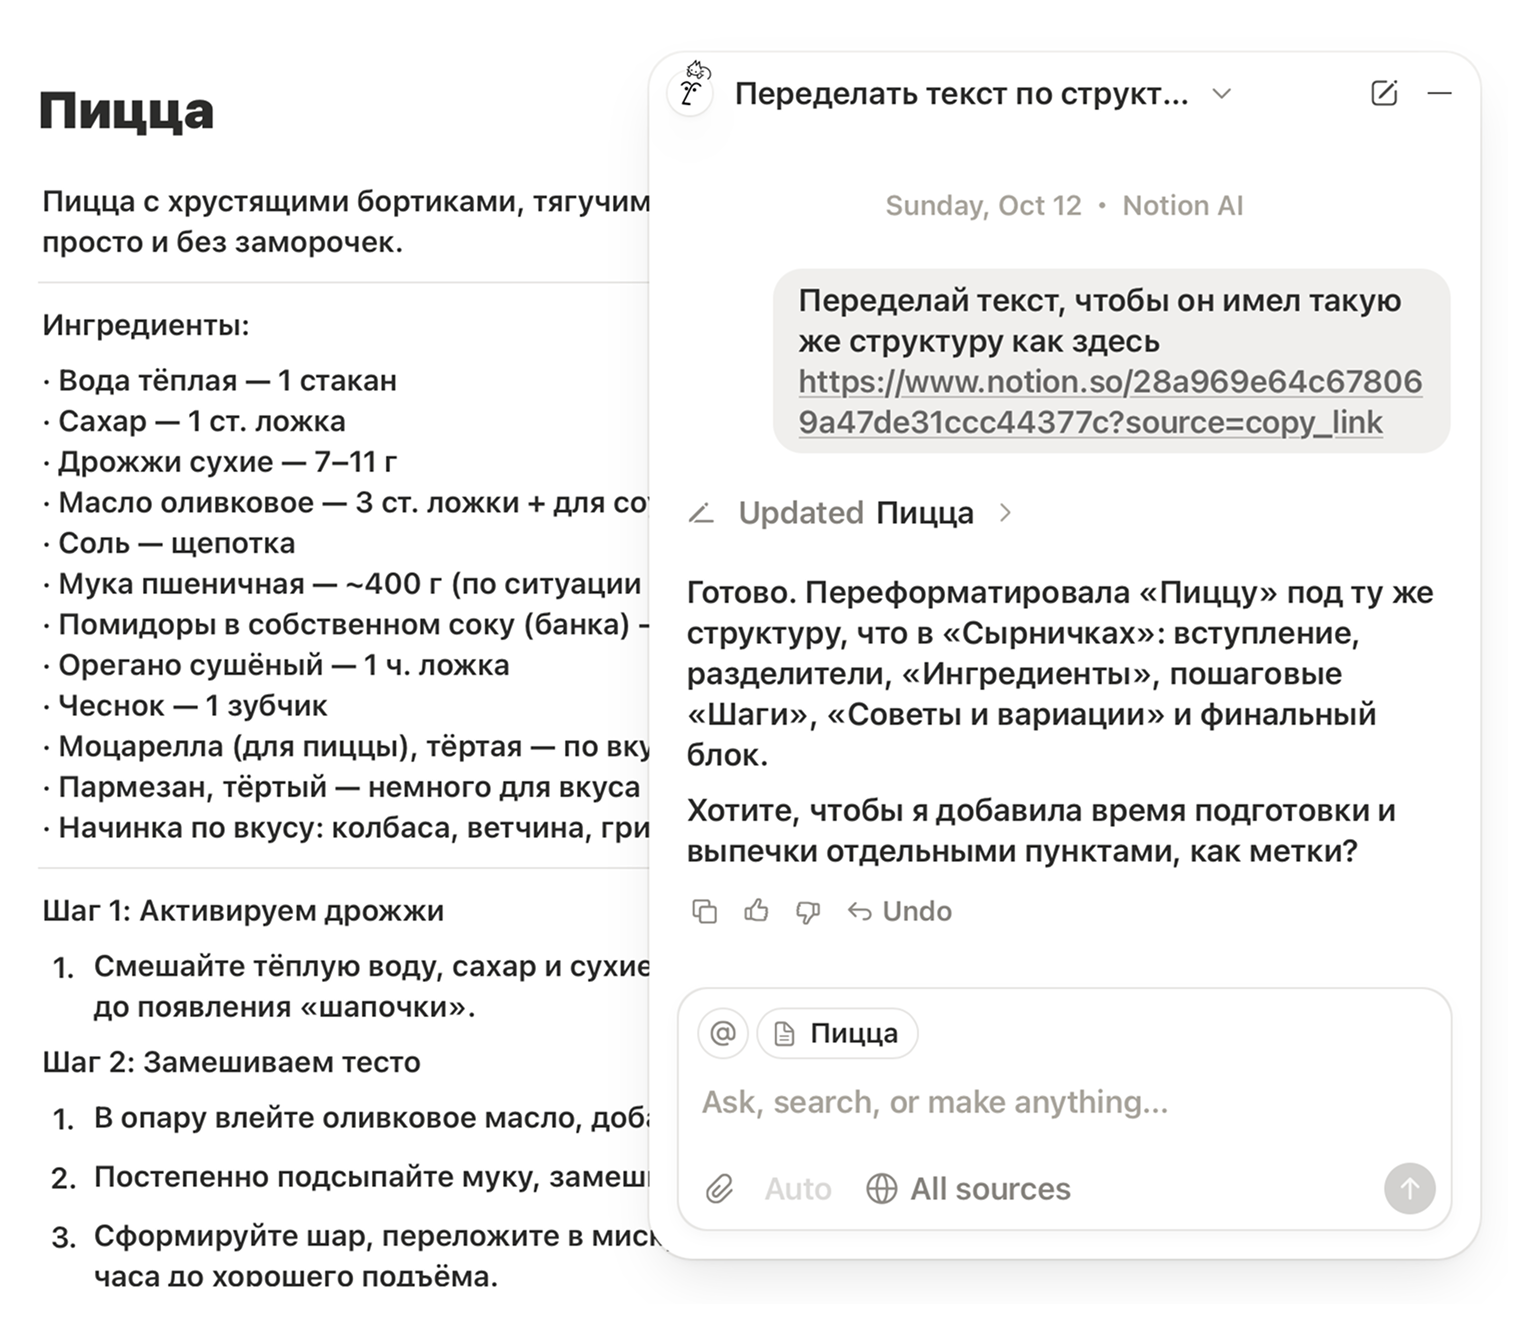Rate the response with thumbs down
The image size is (1520, 1320).
(x=807, y=911)
